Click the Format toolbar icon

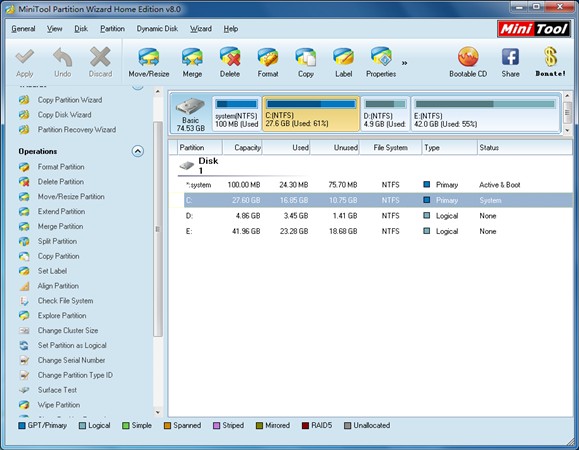pos(268,57)
